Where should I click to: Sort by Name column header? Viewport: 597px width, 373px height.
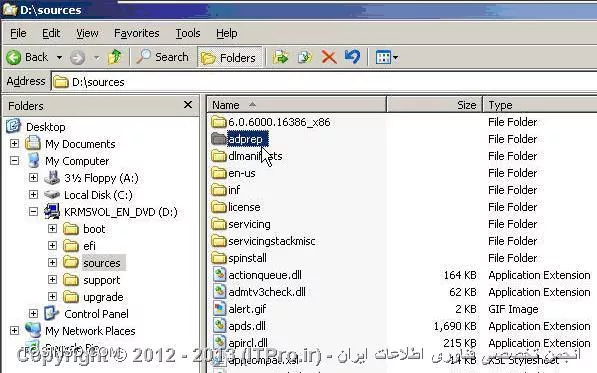(297, 105)
